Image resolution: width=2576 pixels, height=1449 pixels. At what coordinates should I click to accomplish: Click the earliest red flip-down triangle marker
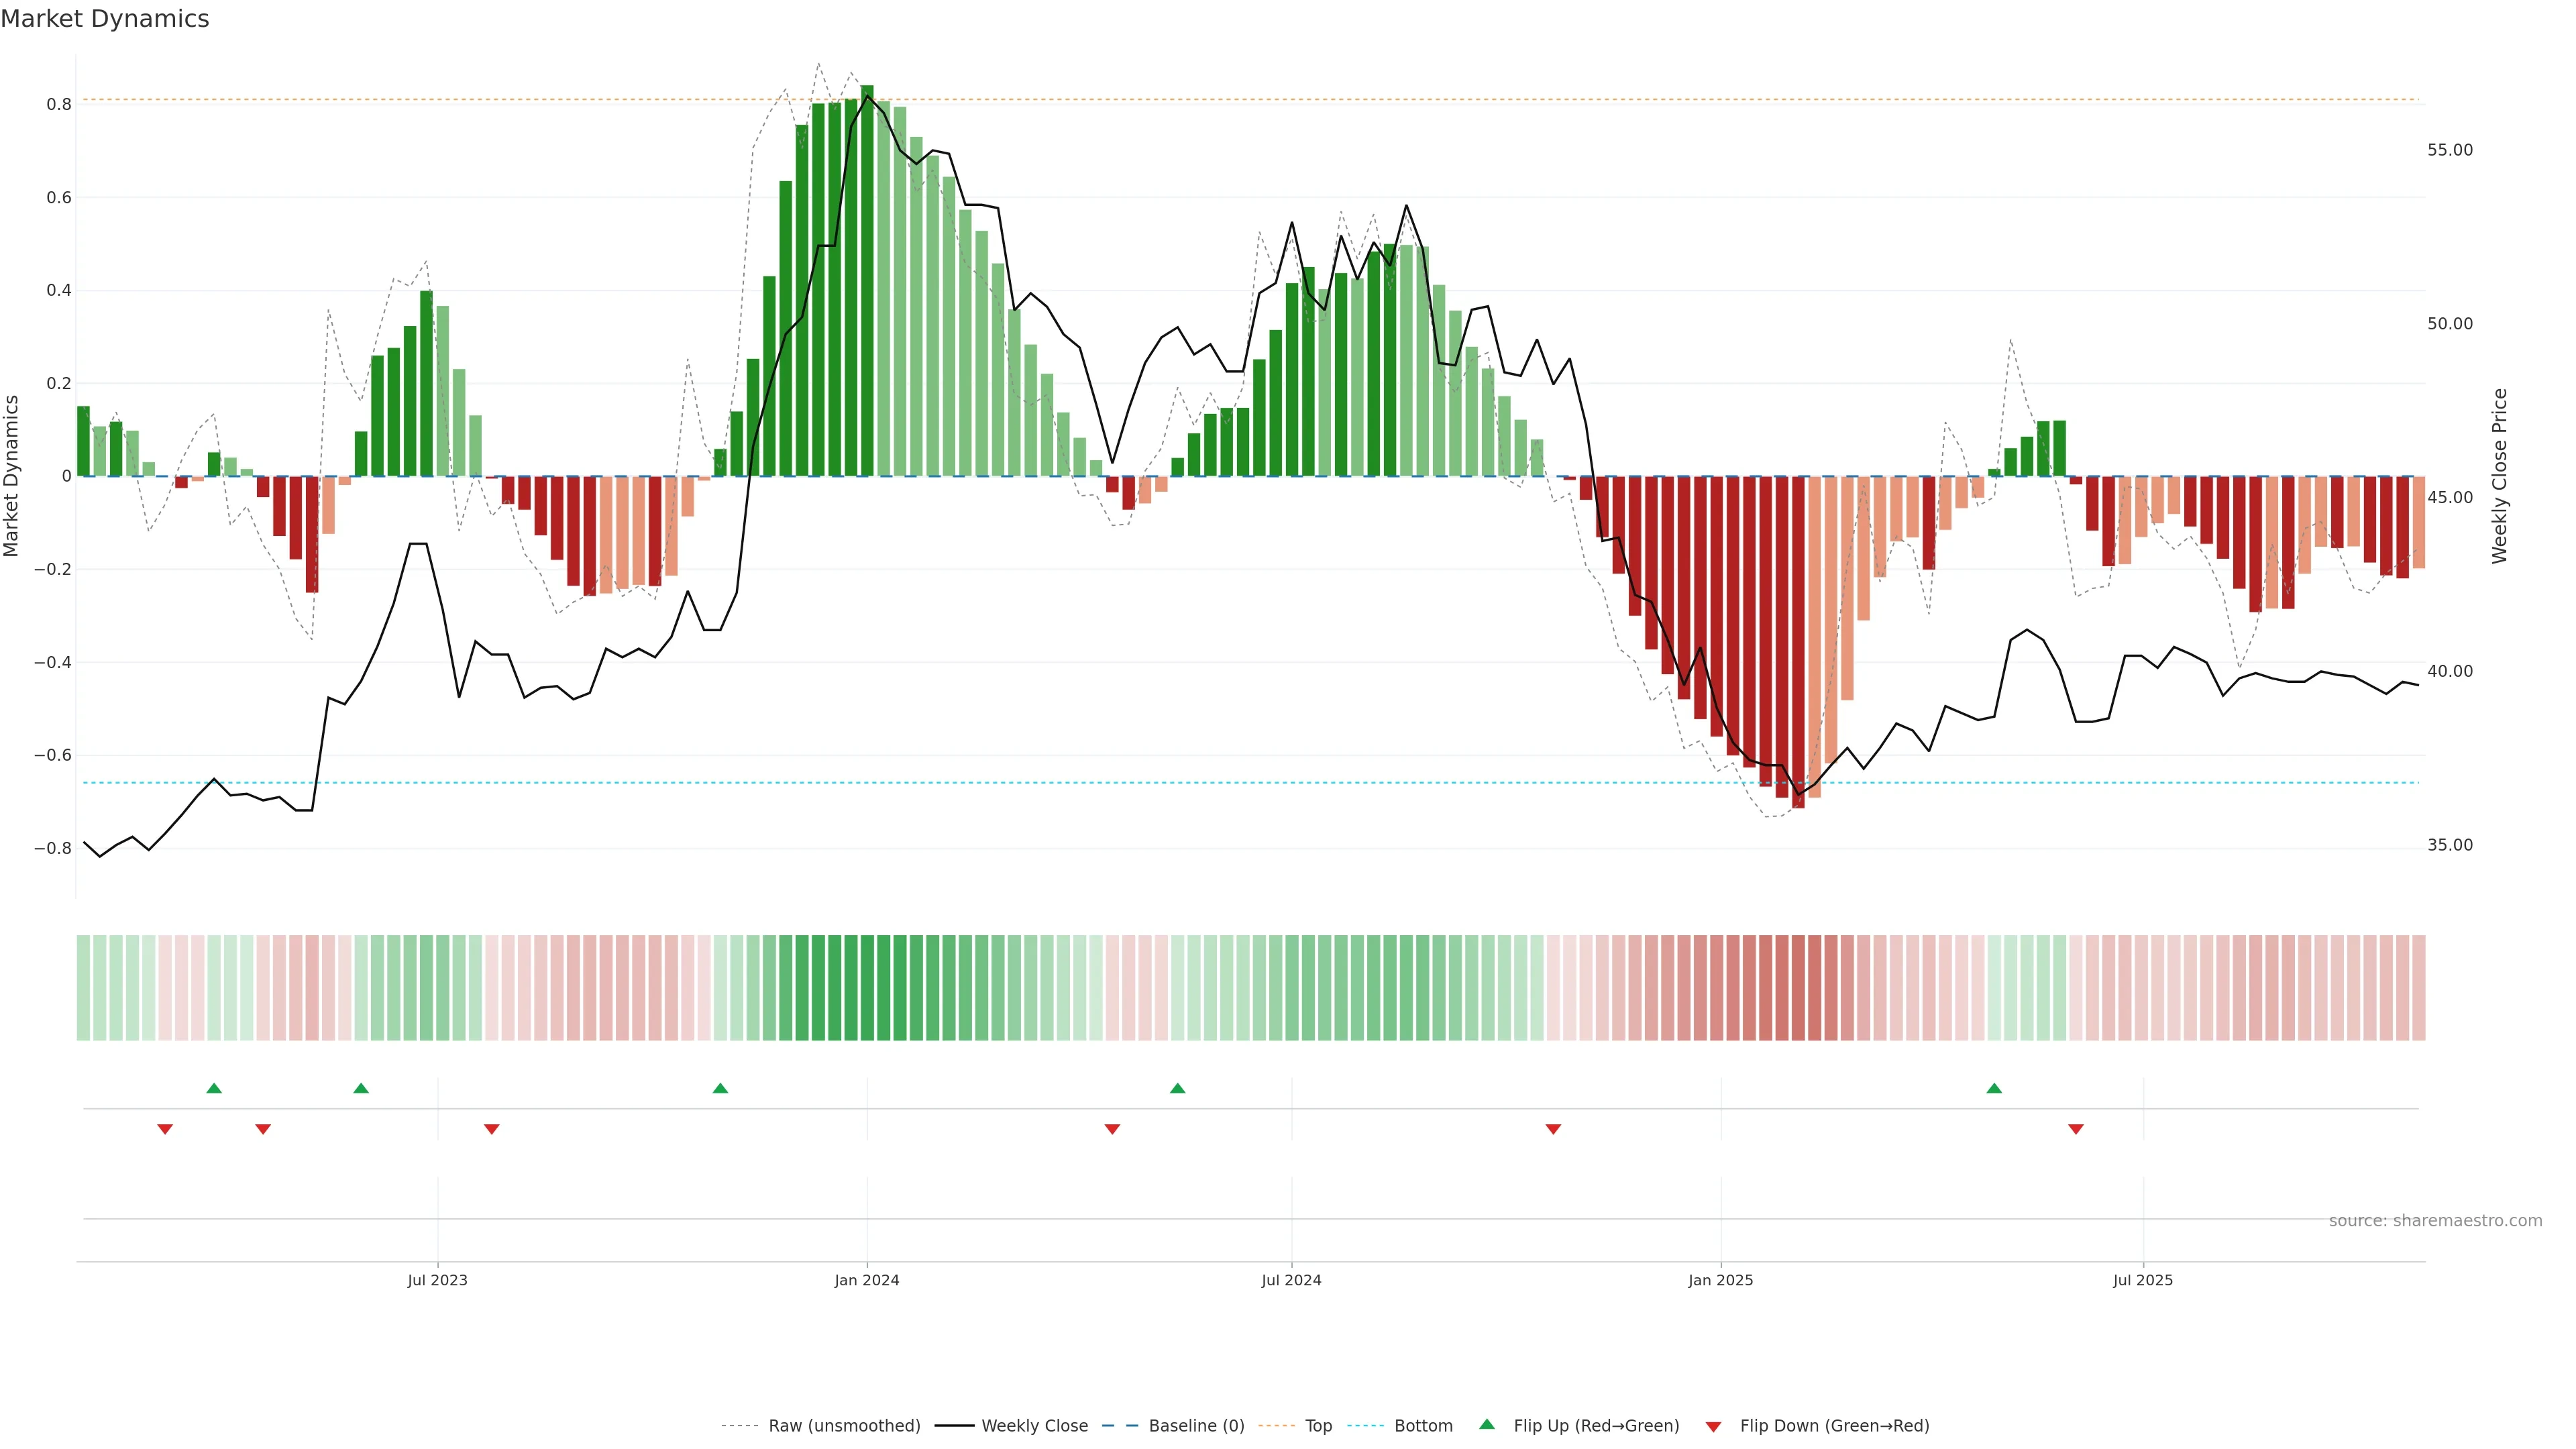(x=165, y=1129)
